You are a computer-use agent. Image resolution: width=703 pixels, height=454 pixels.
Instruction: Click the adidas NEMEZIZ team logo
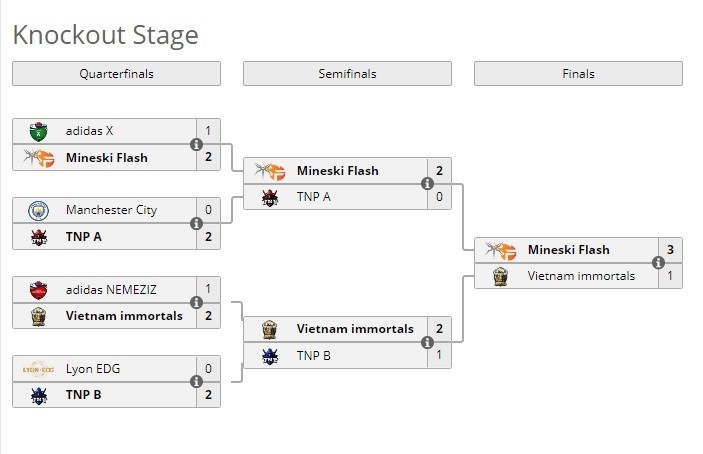[x=39, y=289]
